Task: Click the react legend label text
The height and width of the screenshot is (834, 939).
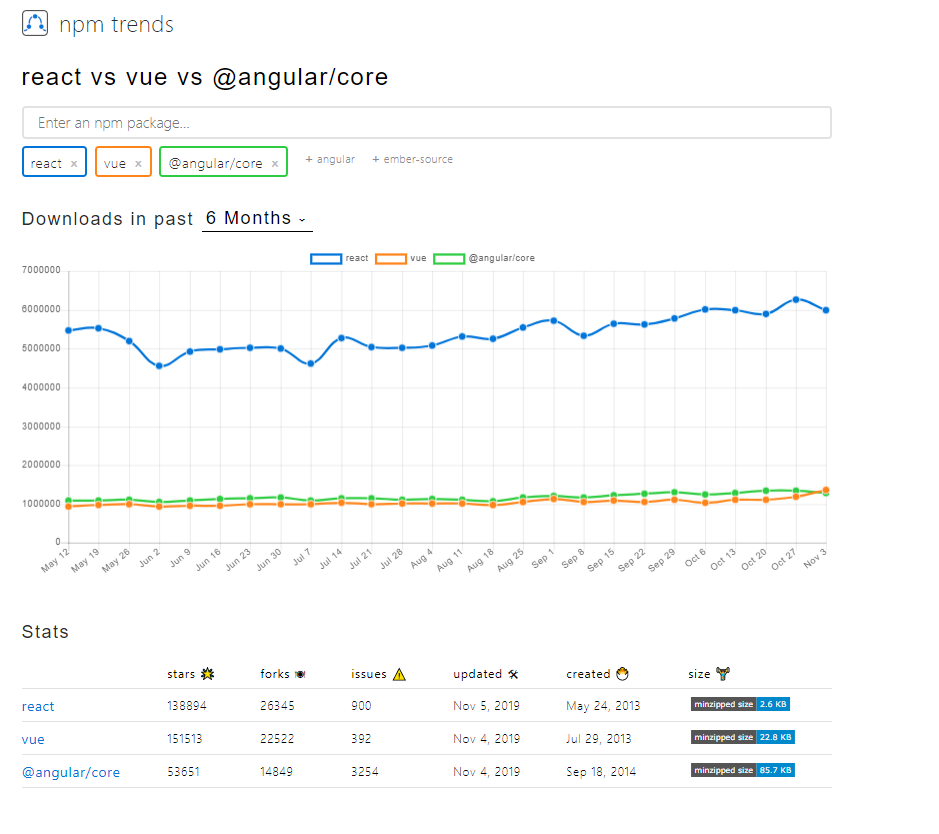Action: [x=357, y=258]
